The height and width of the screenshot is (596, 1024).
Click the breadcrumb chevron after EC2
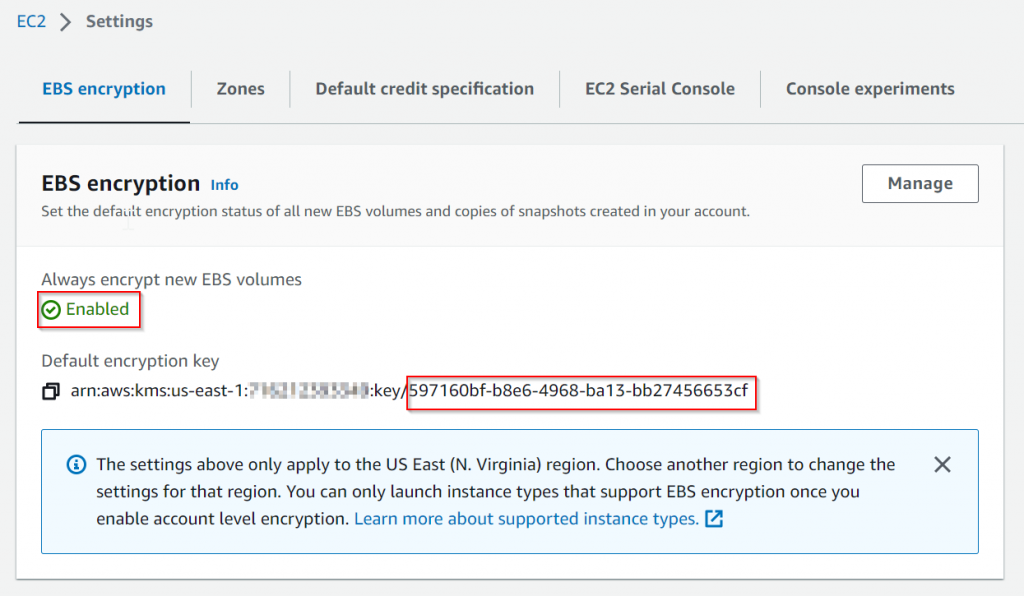[x=65, y=22]
